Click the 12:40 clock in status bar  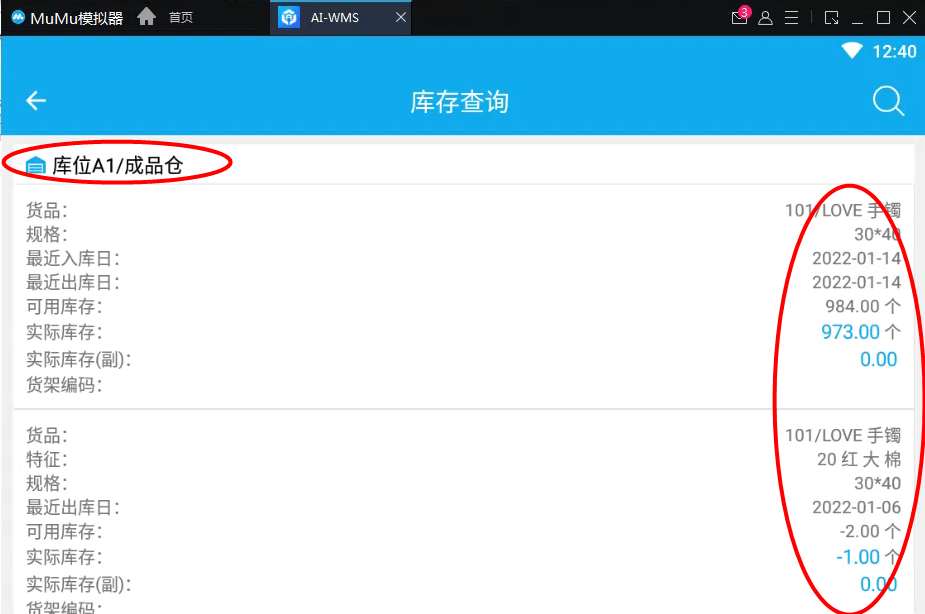point(894,52)
